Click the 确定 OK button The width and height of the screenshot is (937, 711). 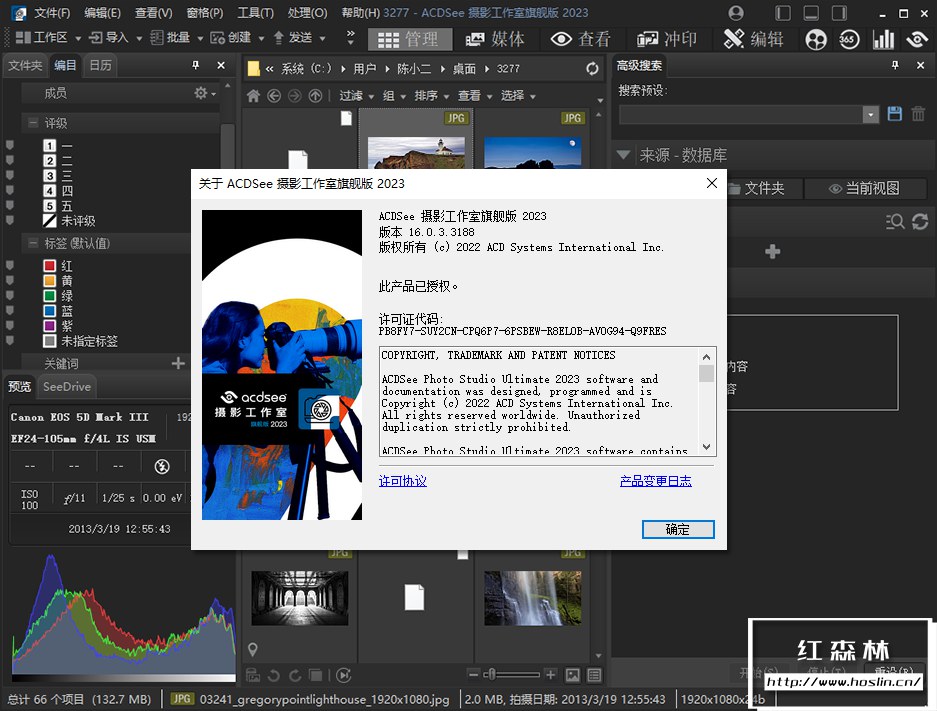point(678,529)
